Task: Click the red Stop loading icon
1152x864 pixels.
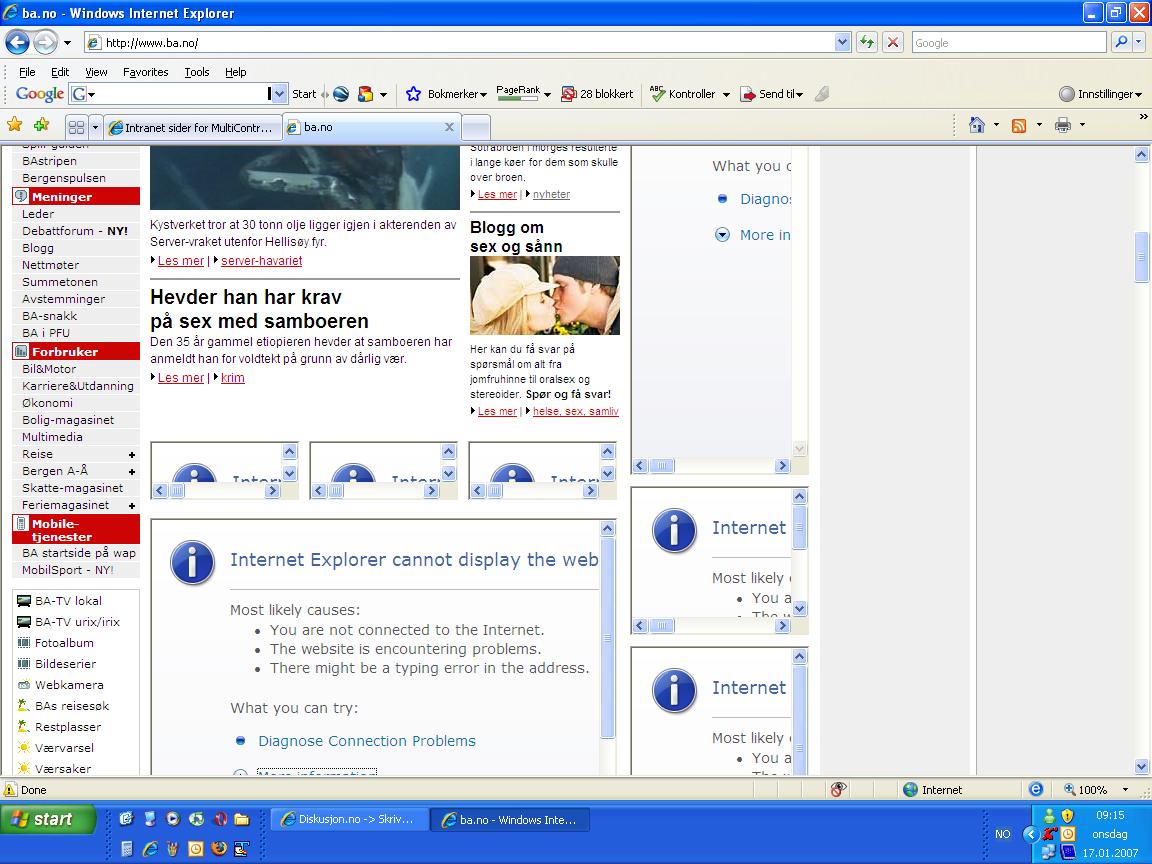Action: 893,43
